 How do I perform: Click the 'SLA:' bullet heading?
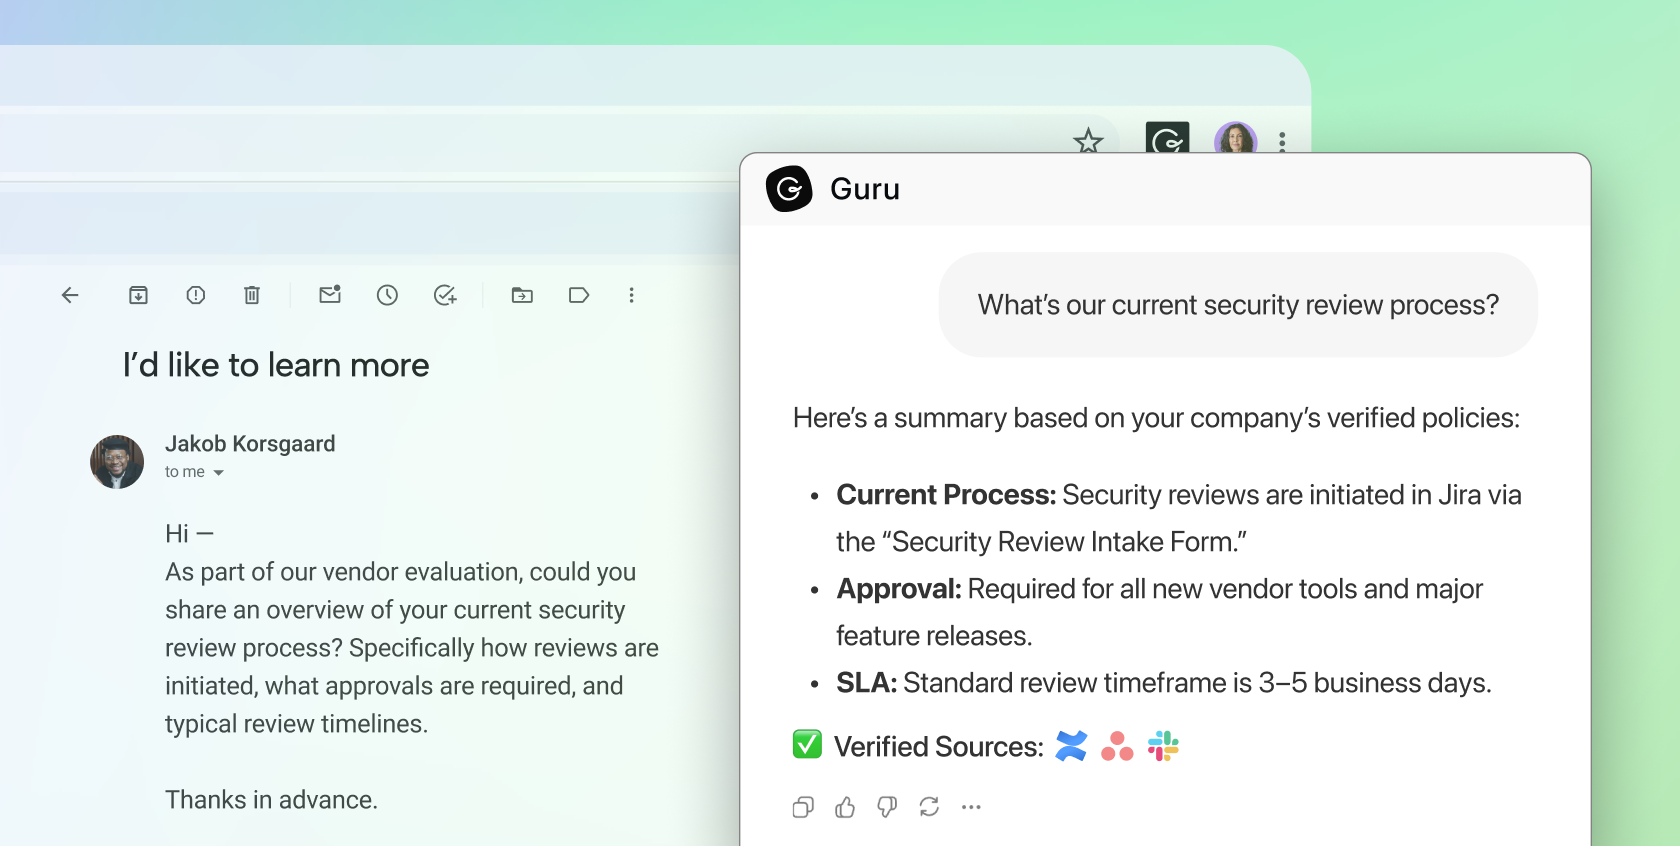pos(867,683)
